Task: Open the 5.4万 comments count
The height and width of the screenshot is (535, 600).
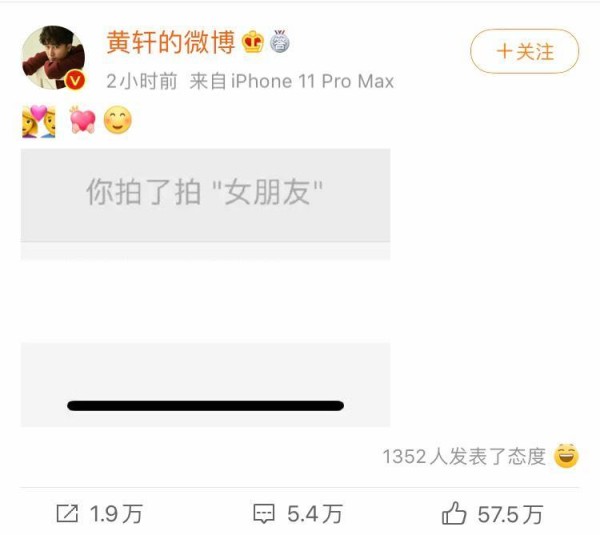Action: click(315, 514)
